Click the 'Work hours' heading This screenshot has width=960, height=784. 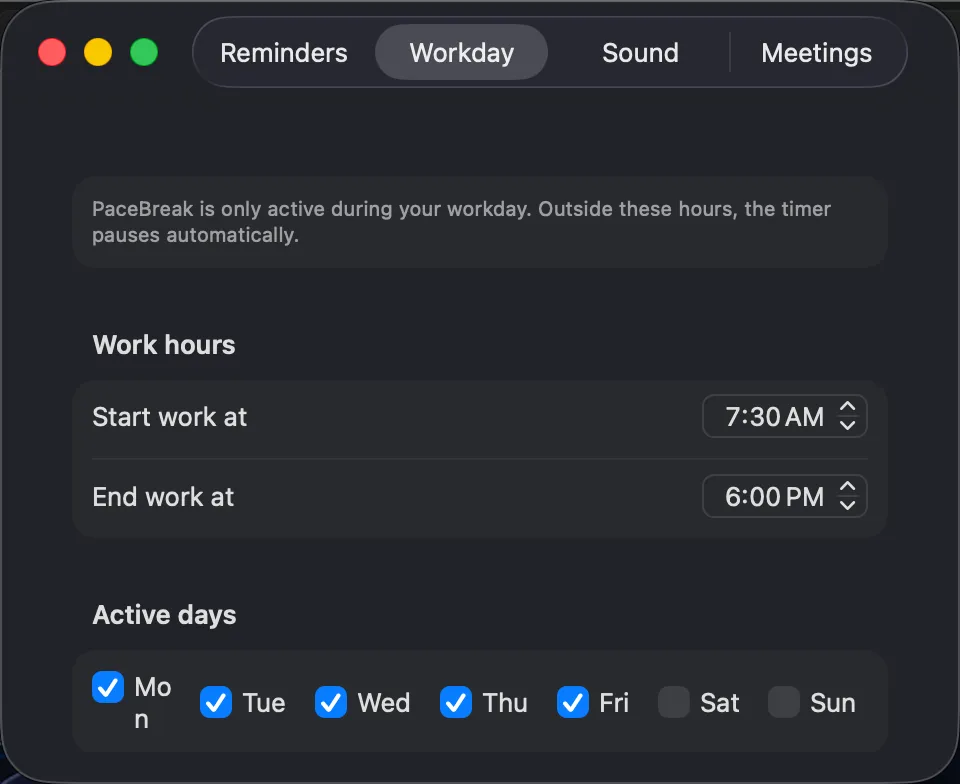[163, 345]
